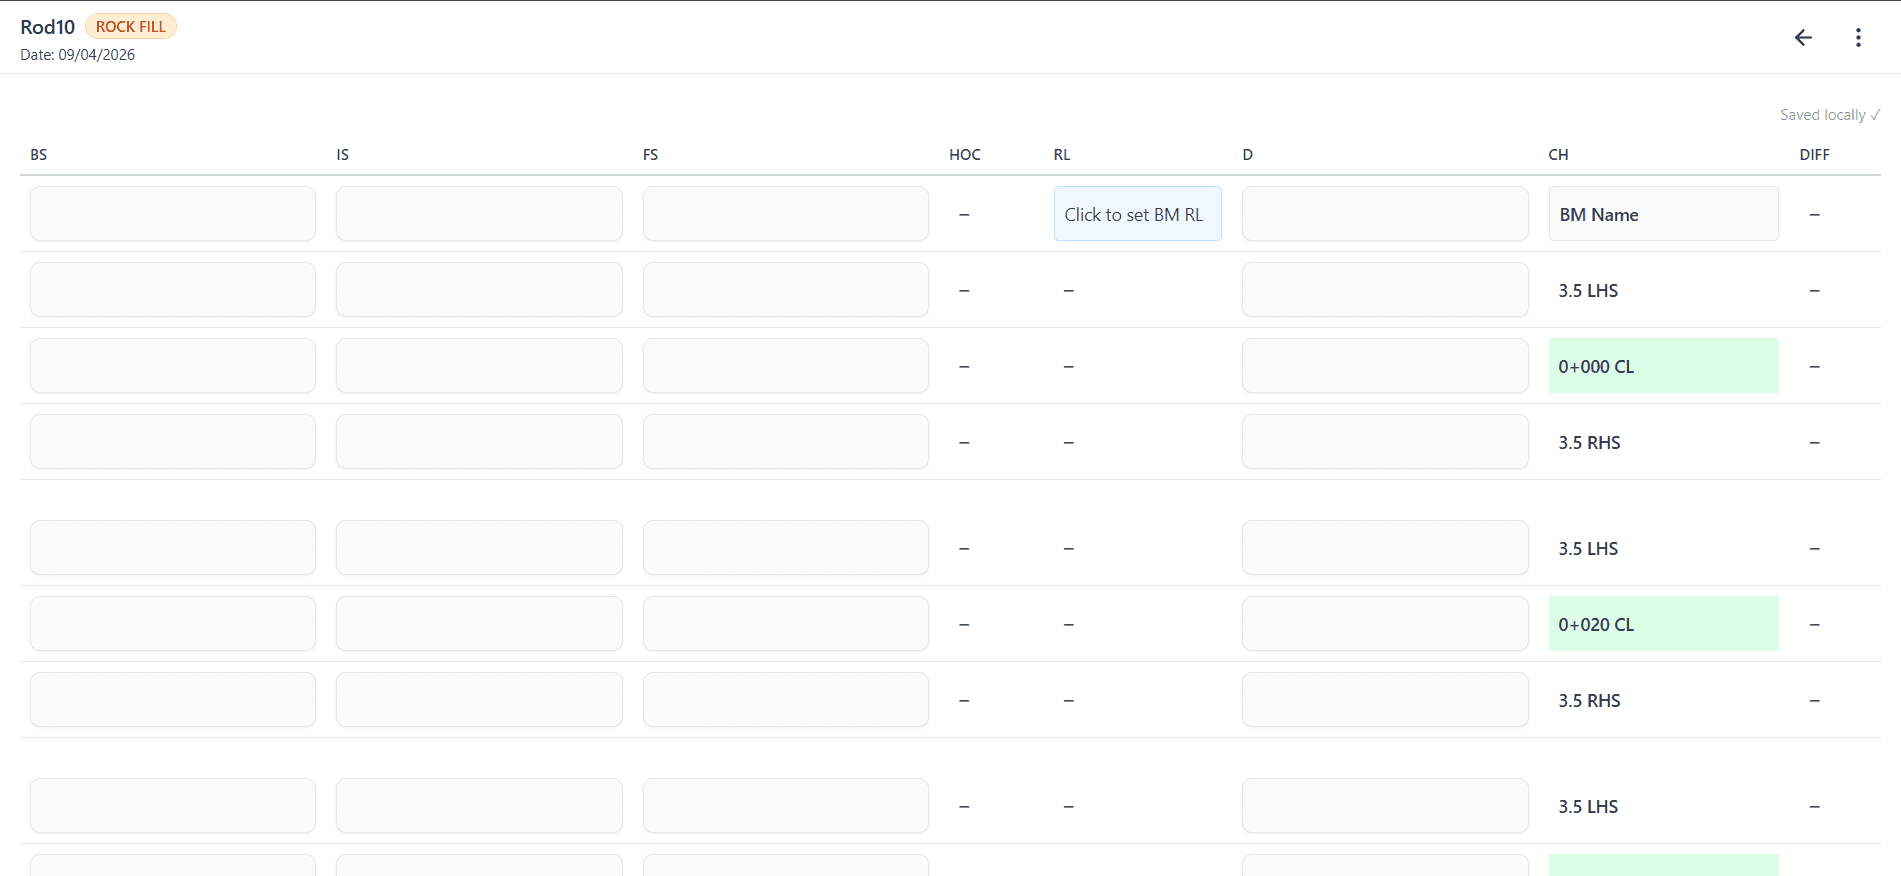Click the BM Name field
Viewport: 1901px width, 876px height.
click(x=1662, y=214)
